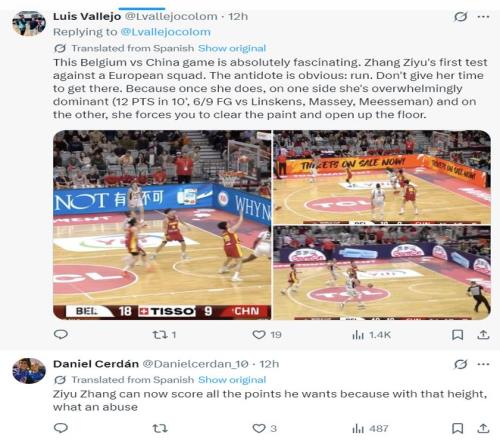Screen dimensions: 500x440
Task: Click Grok icon on Daniel Cerdán's tweet
Action: tap(461, 364)
